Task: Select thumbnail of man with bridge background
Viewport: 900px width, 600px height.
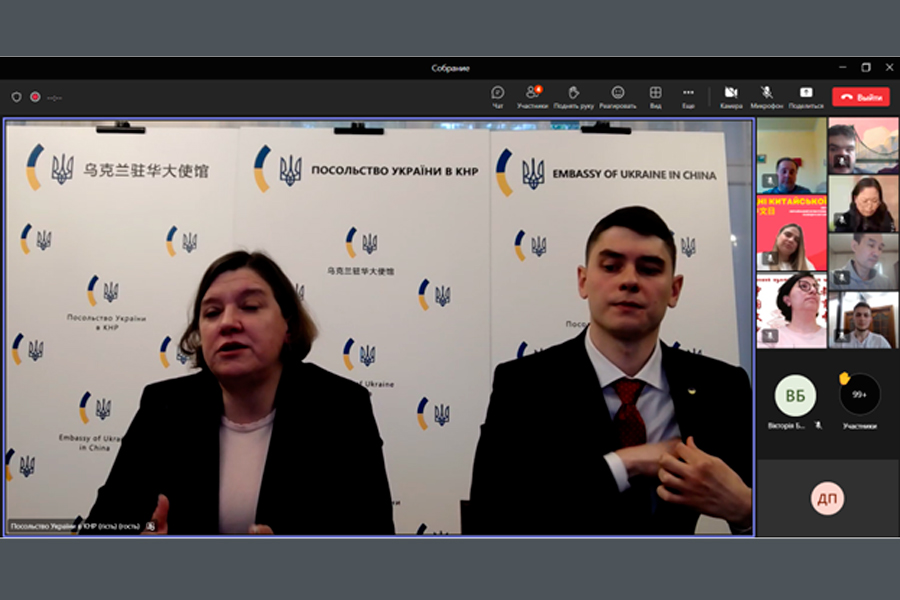Action: click(863, 145)
